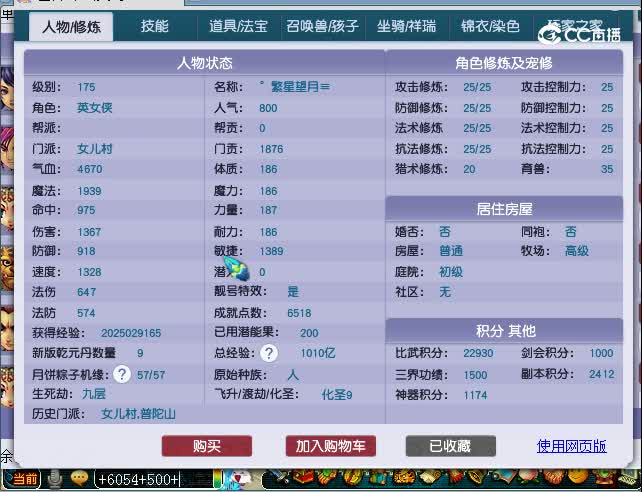Click the 魔法 value 1939
The height and width of the screenshot is (492, 642).
89,191
